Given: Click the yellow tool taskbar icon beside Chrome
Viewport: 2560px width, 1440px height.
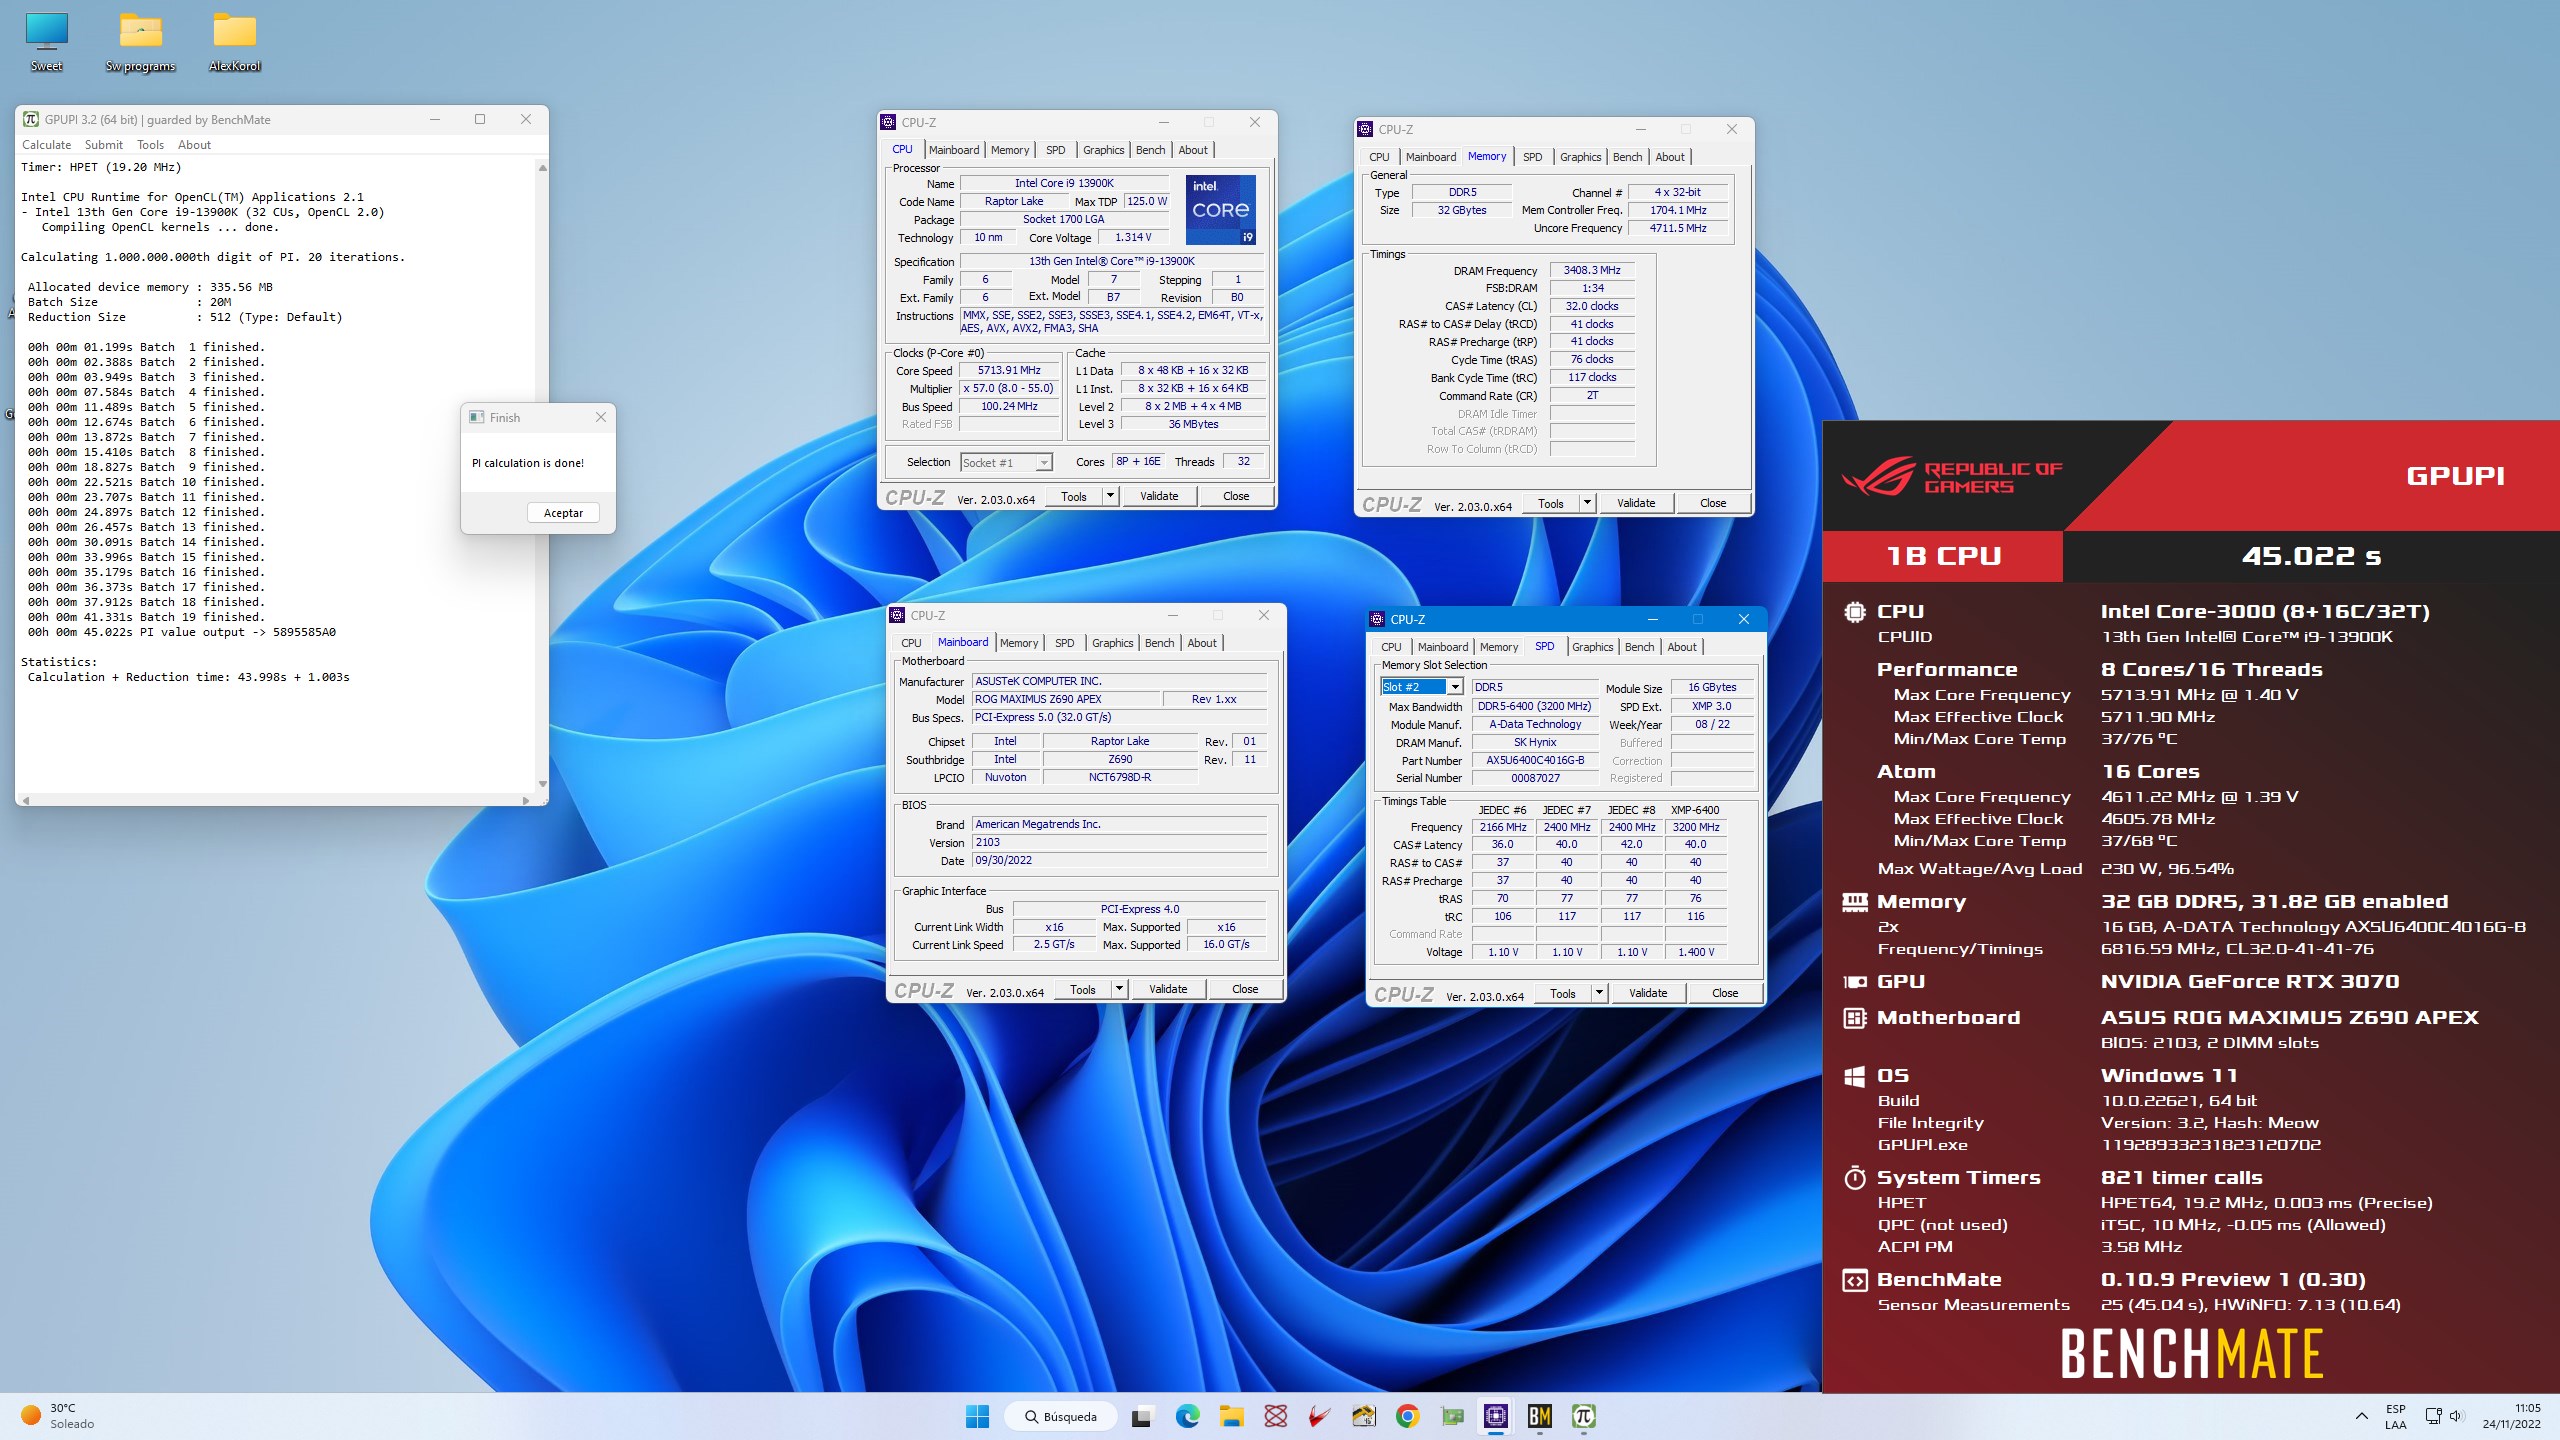Looking at the screenshot, I should (1363, 1416).
